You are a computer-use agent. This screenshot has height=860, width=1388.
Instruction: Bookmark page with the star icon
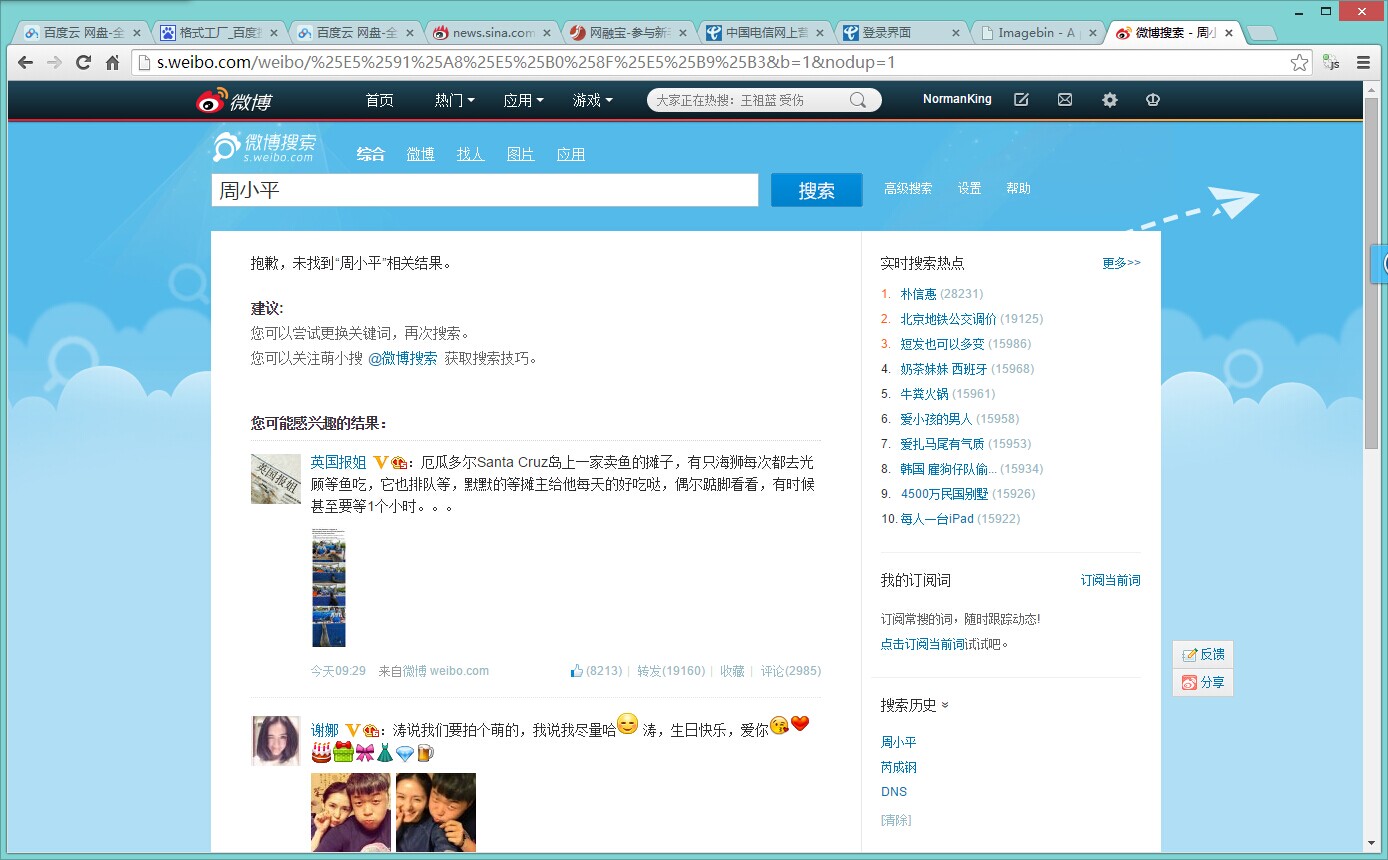tap(1299, 63)
